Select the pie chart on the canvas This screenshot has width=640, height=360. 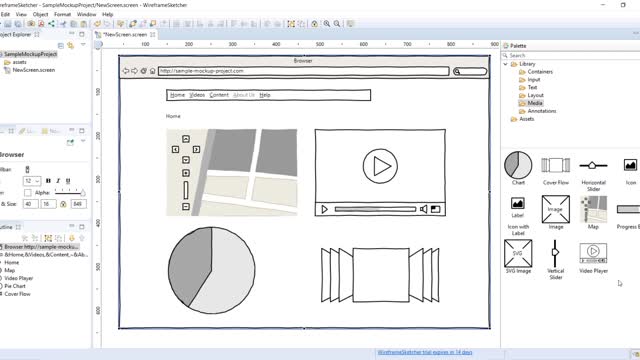[x=211, y=270]
